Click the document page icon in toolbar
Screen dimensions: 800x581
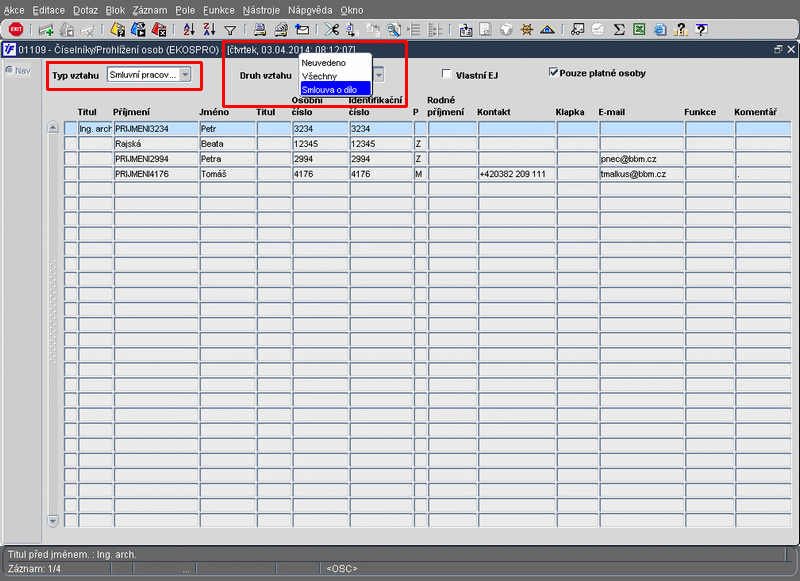486,30
